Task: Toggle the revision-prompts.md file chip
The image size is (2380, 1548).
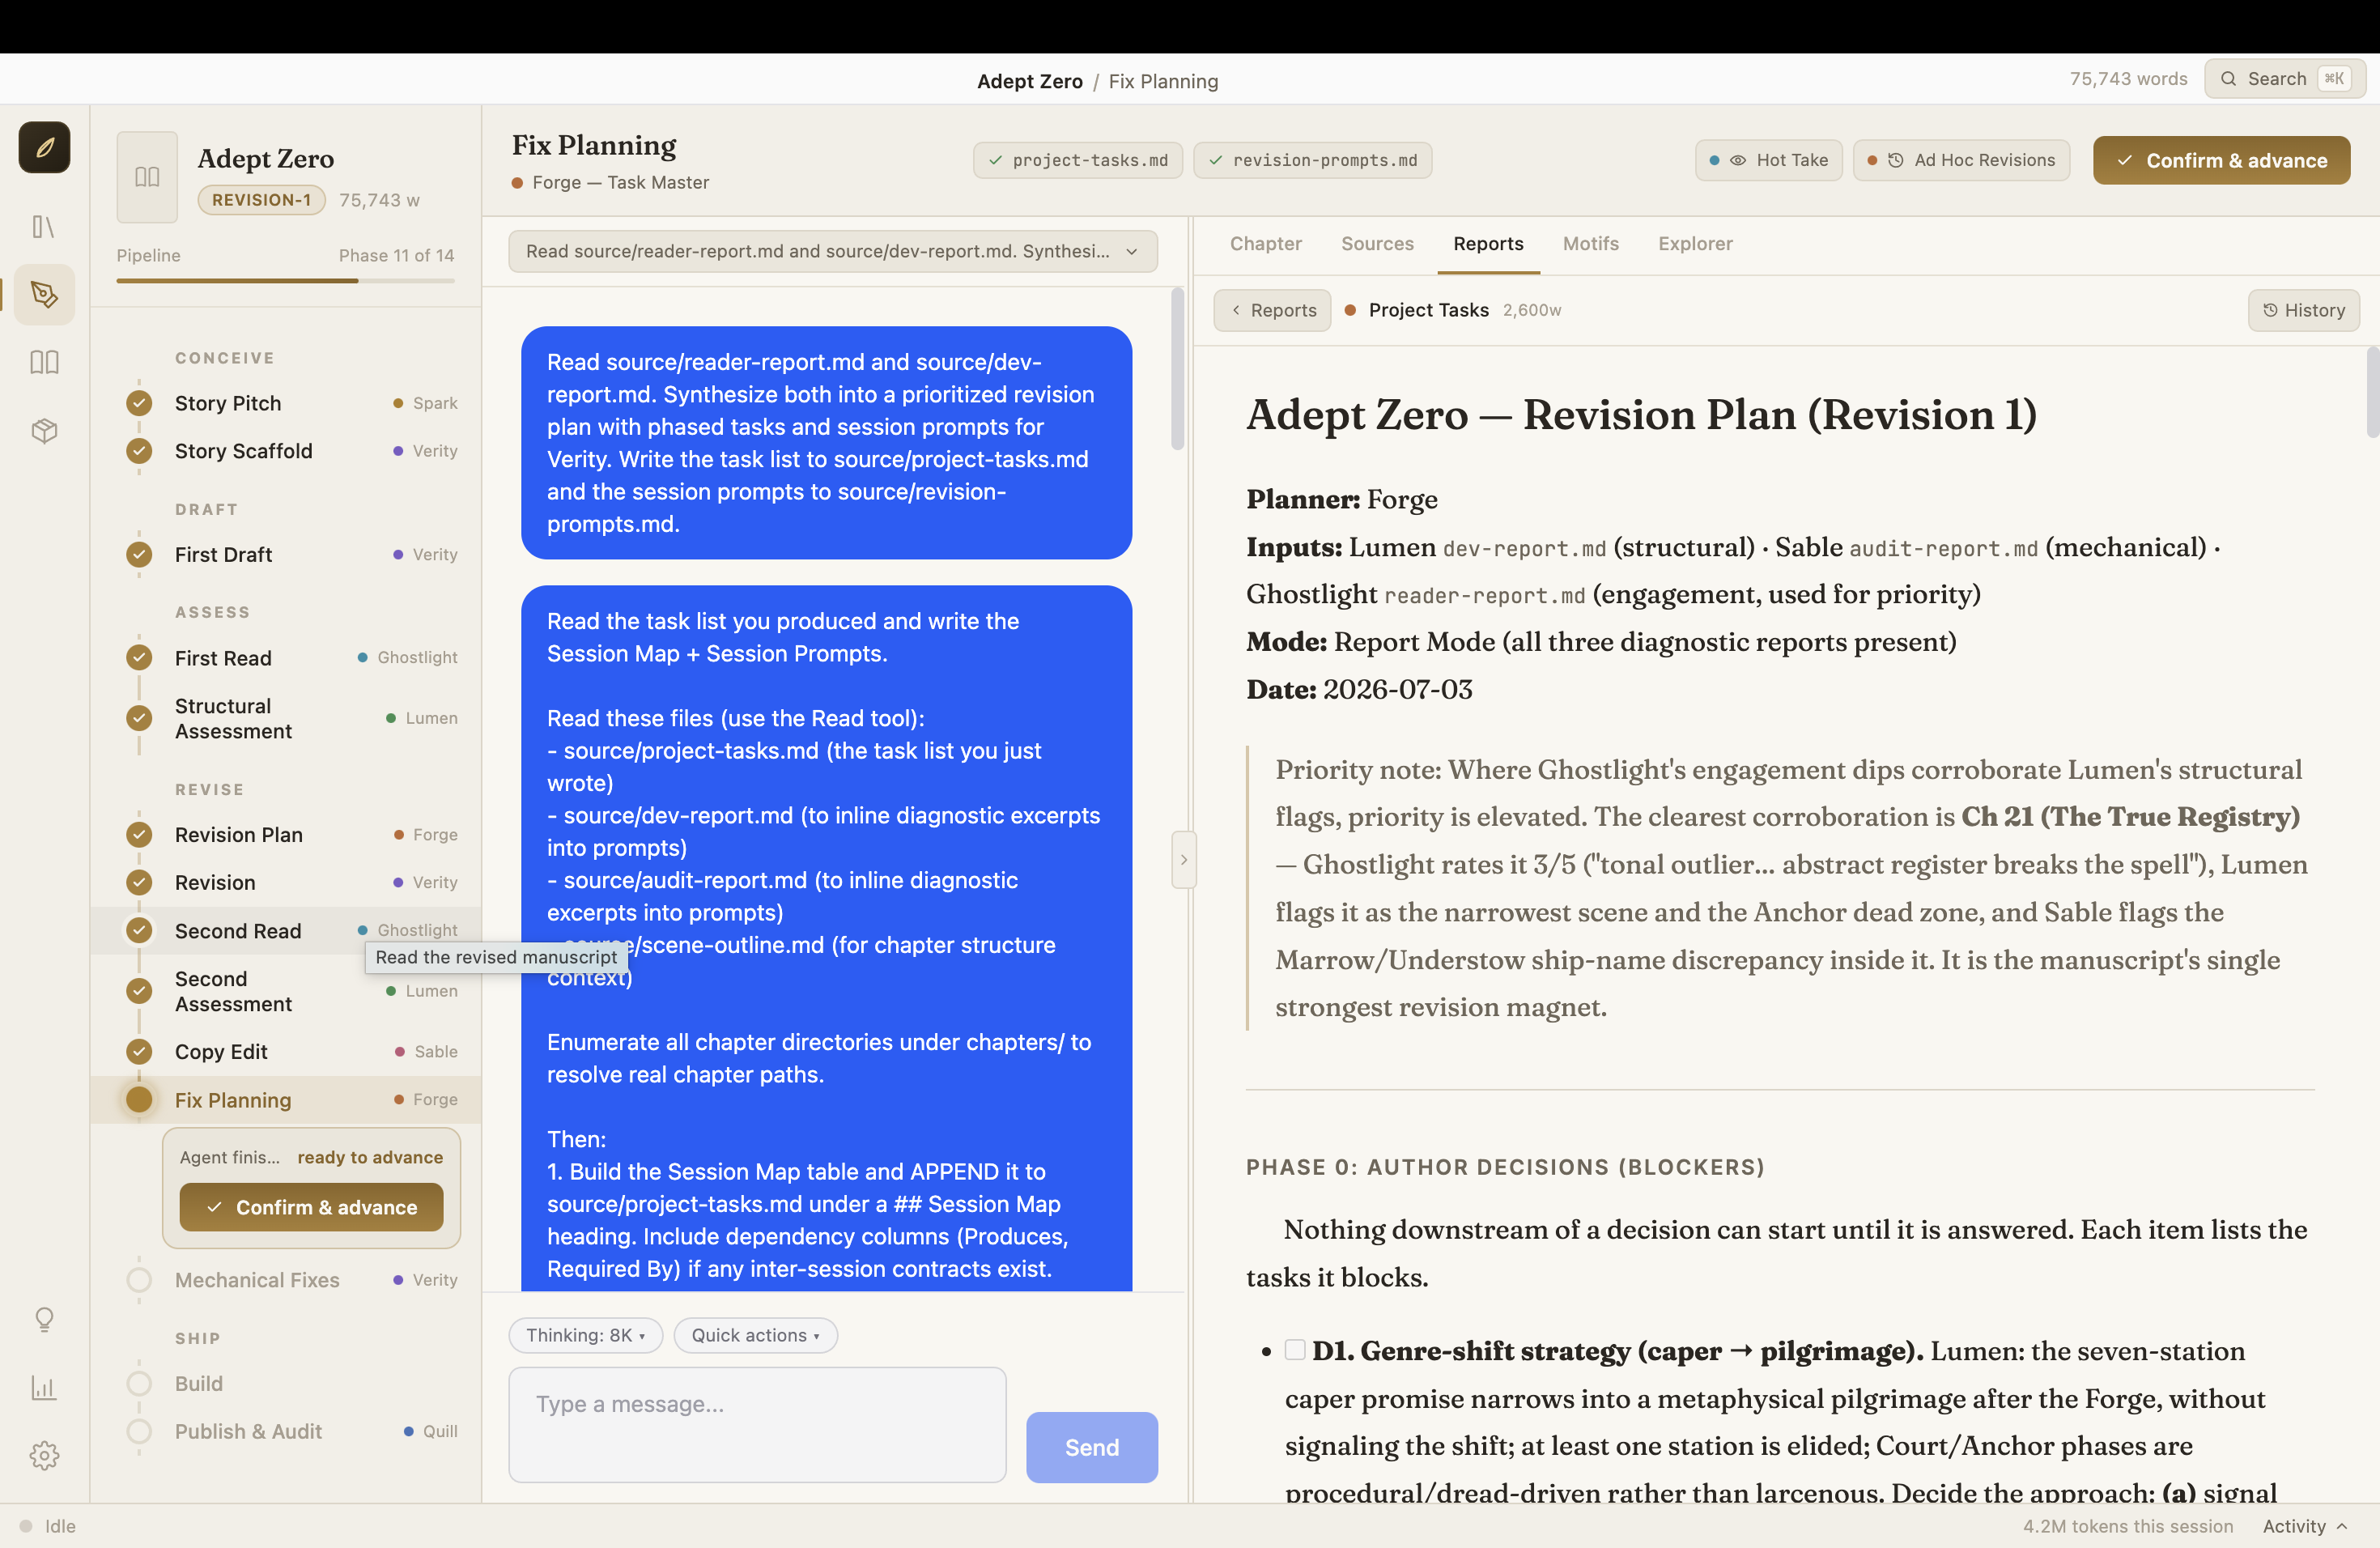Action: (1313, 160)
